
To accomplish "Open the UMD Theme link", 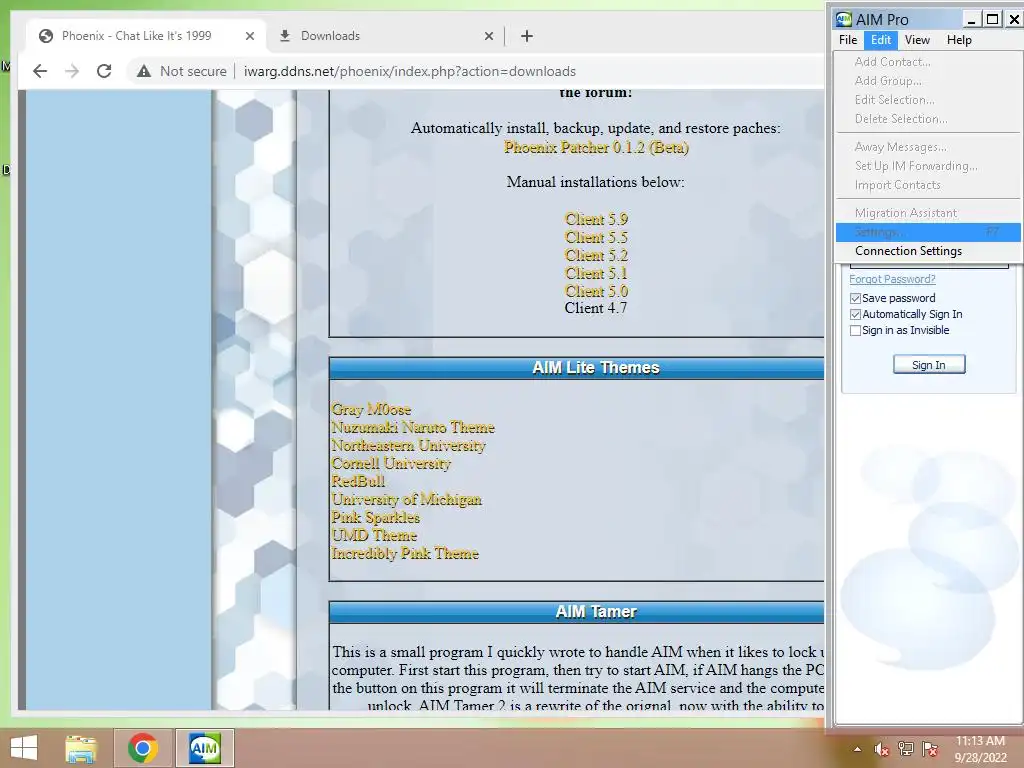I will point(374,536).
